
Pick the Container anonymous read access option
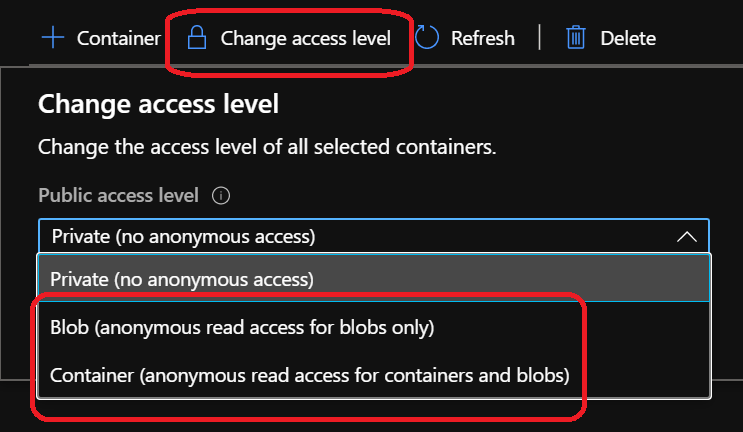(309, 376)
